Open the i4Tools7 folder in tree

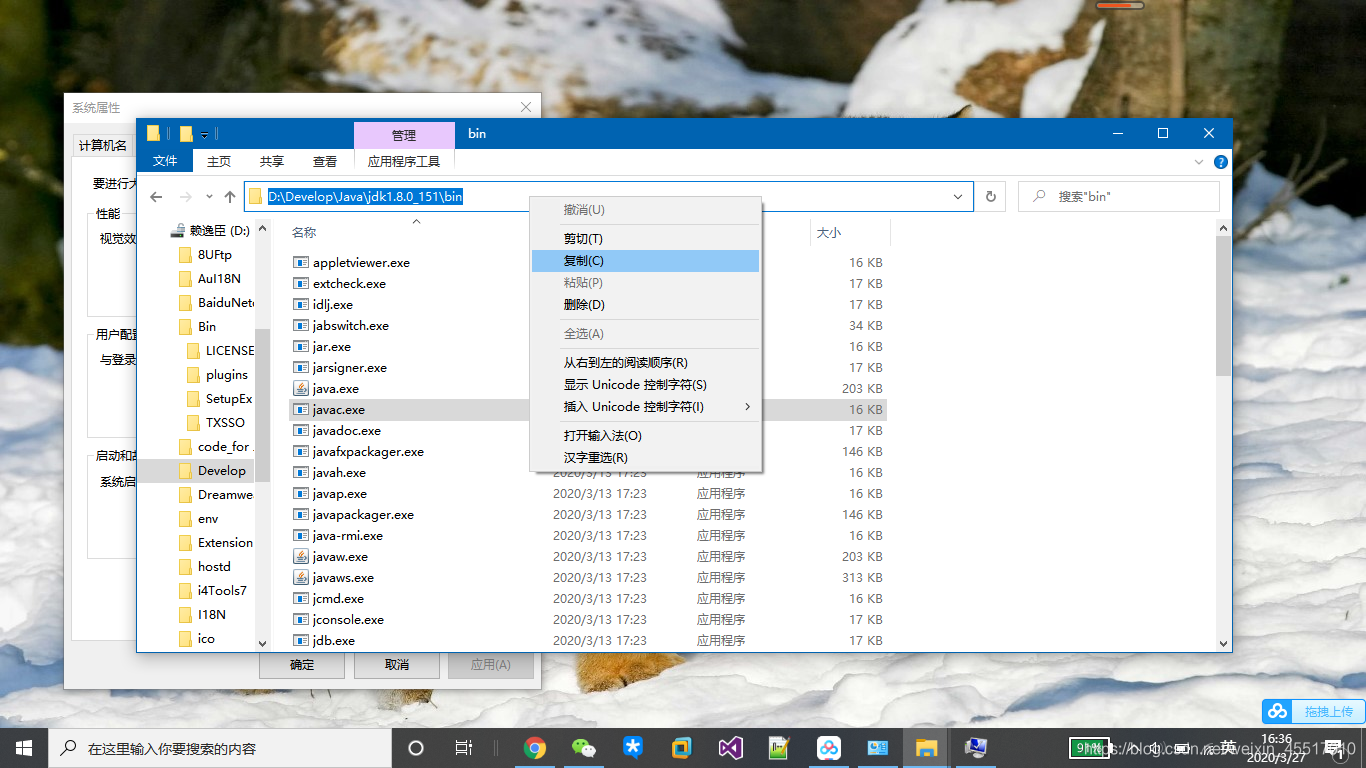click(x=222, y=591)
